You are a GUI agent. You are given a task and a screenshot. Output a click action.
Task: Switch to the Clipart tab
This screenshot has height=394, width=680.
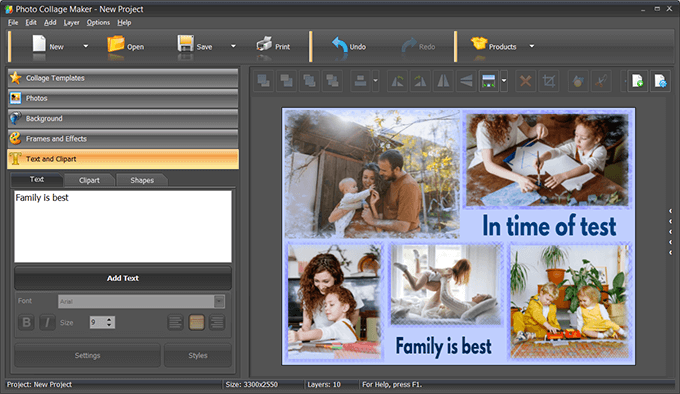click(x=89, y=180)
